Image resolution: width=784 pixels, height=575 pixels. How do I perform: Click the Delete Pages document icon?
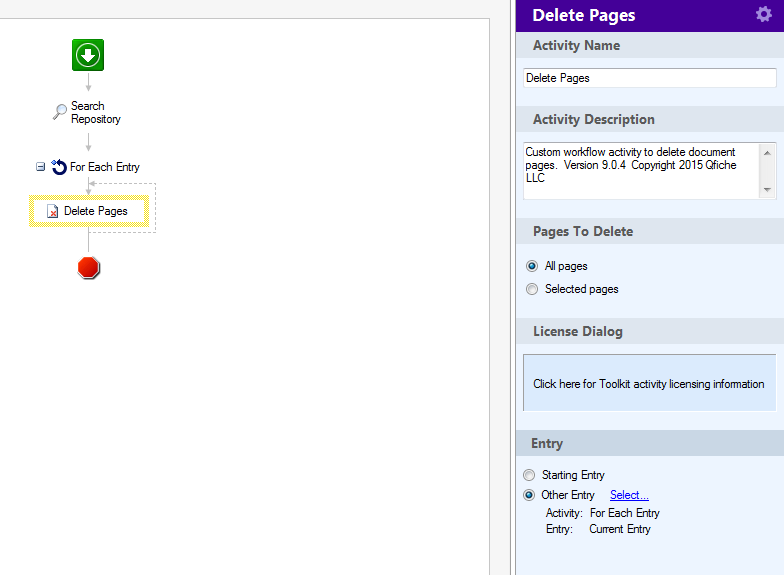[52, 211]
